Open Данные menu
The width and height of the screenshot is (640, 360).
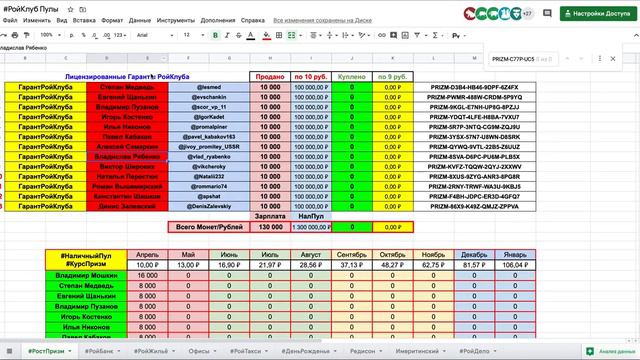(x=140, y=20)
